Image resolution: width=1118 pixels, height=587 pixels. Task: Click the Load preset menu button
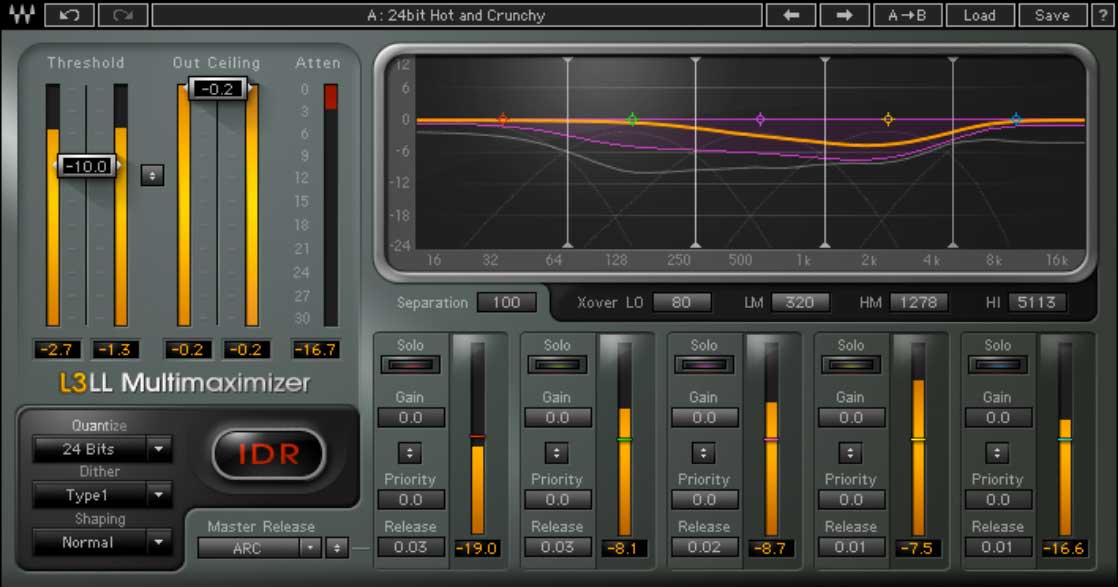[x=979, y=15]
